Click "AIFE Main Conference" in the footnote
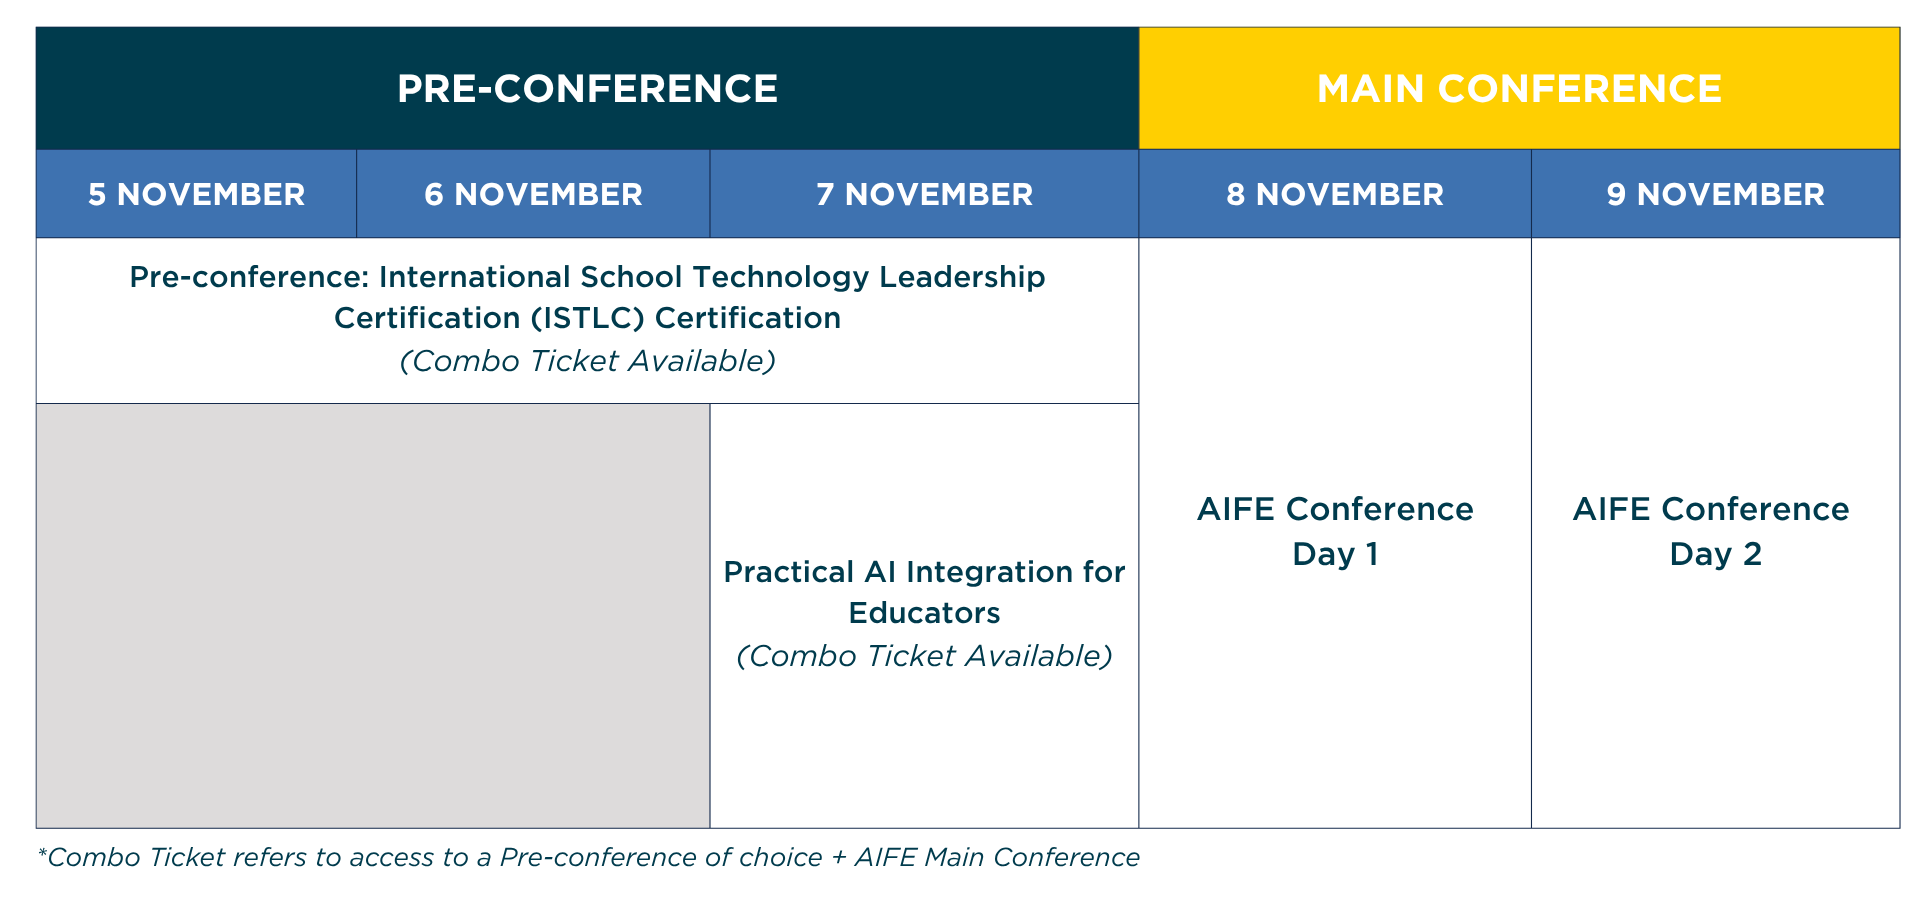This screenshot has height=900, width=1920. (996, 857)
